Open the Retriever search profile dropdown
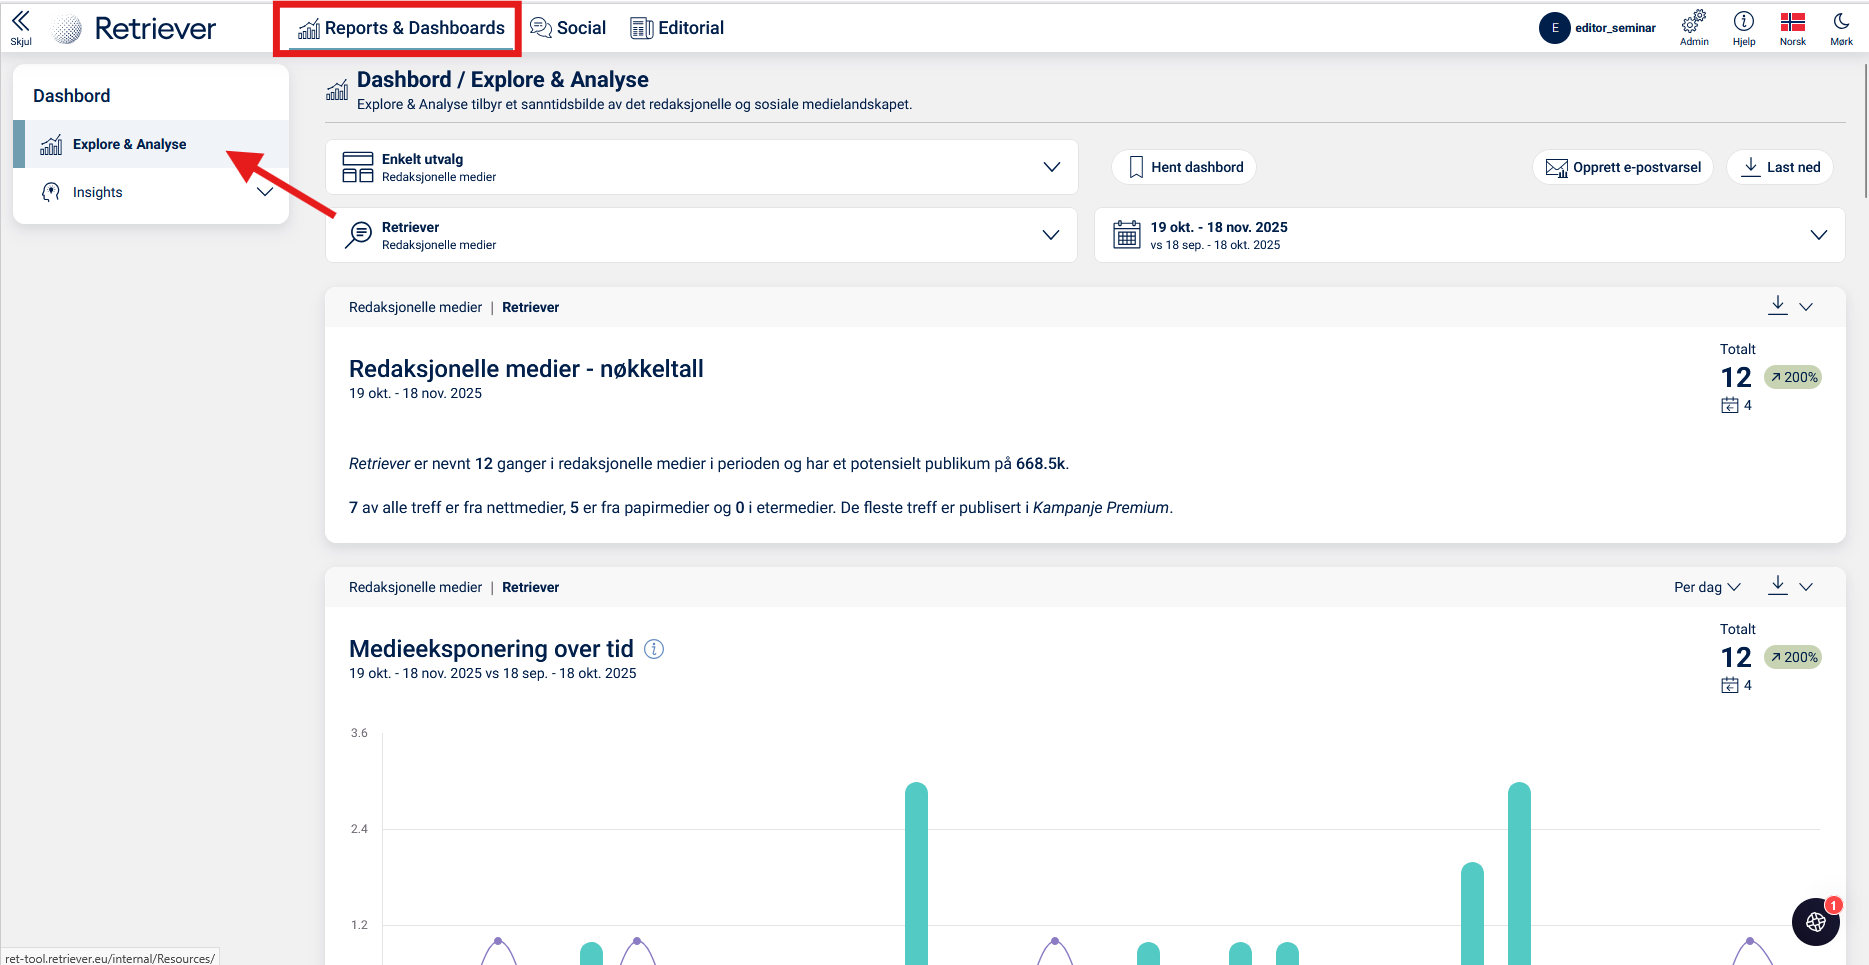 tap(702, 235)
